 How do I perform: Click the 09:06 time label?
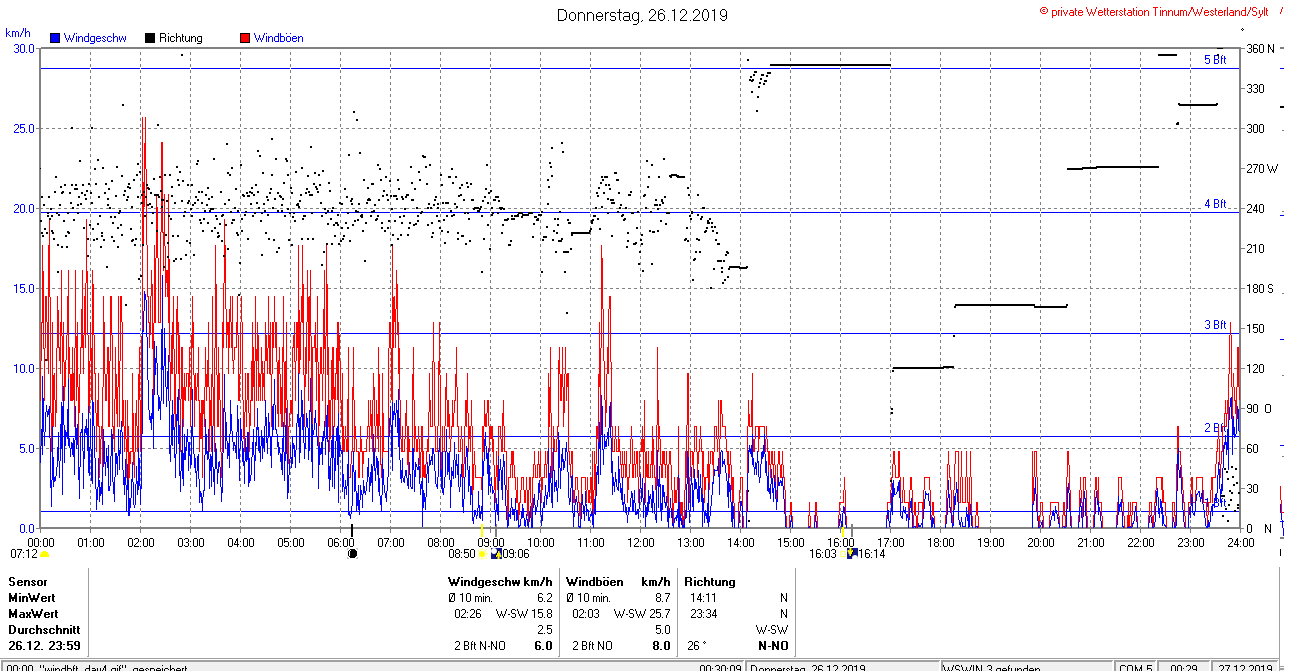pyautogui.click(x=516, y=553)
